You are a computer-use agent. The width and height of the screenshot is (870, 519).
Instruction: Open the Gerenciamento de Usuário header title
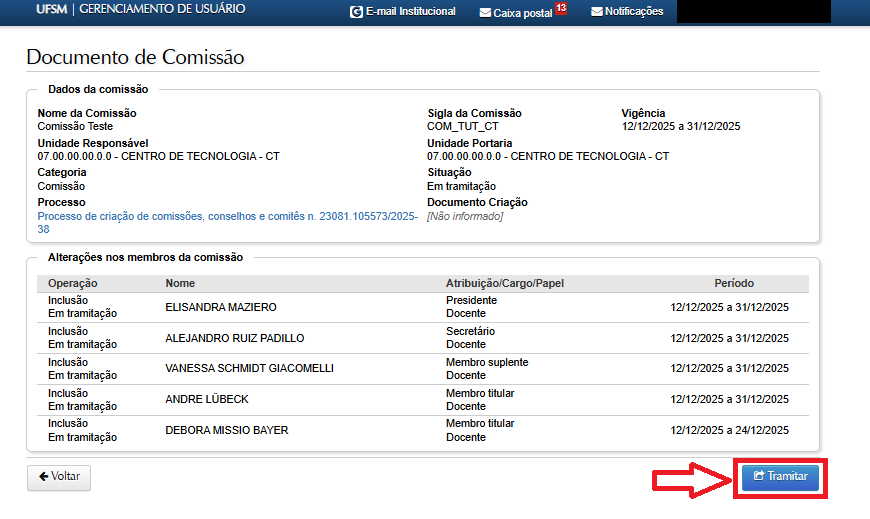click(x=161, y=10)
